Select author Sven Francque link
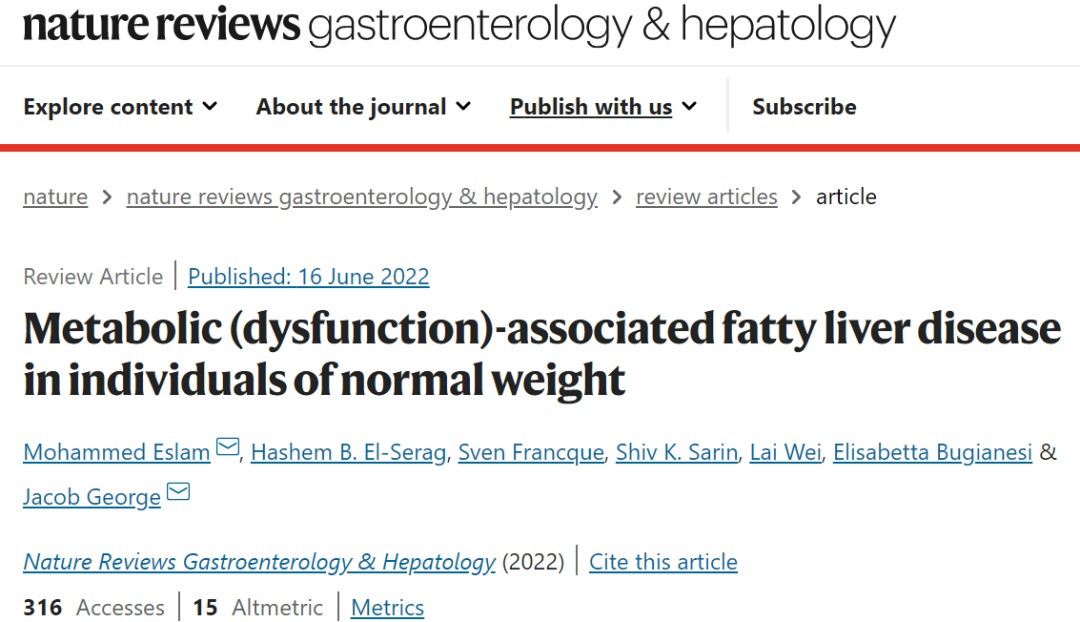This screenshot has width=1080, height=622. [x=531, y=453]
